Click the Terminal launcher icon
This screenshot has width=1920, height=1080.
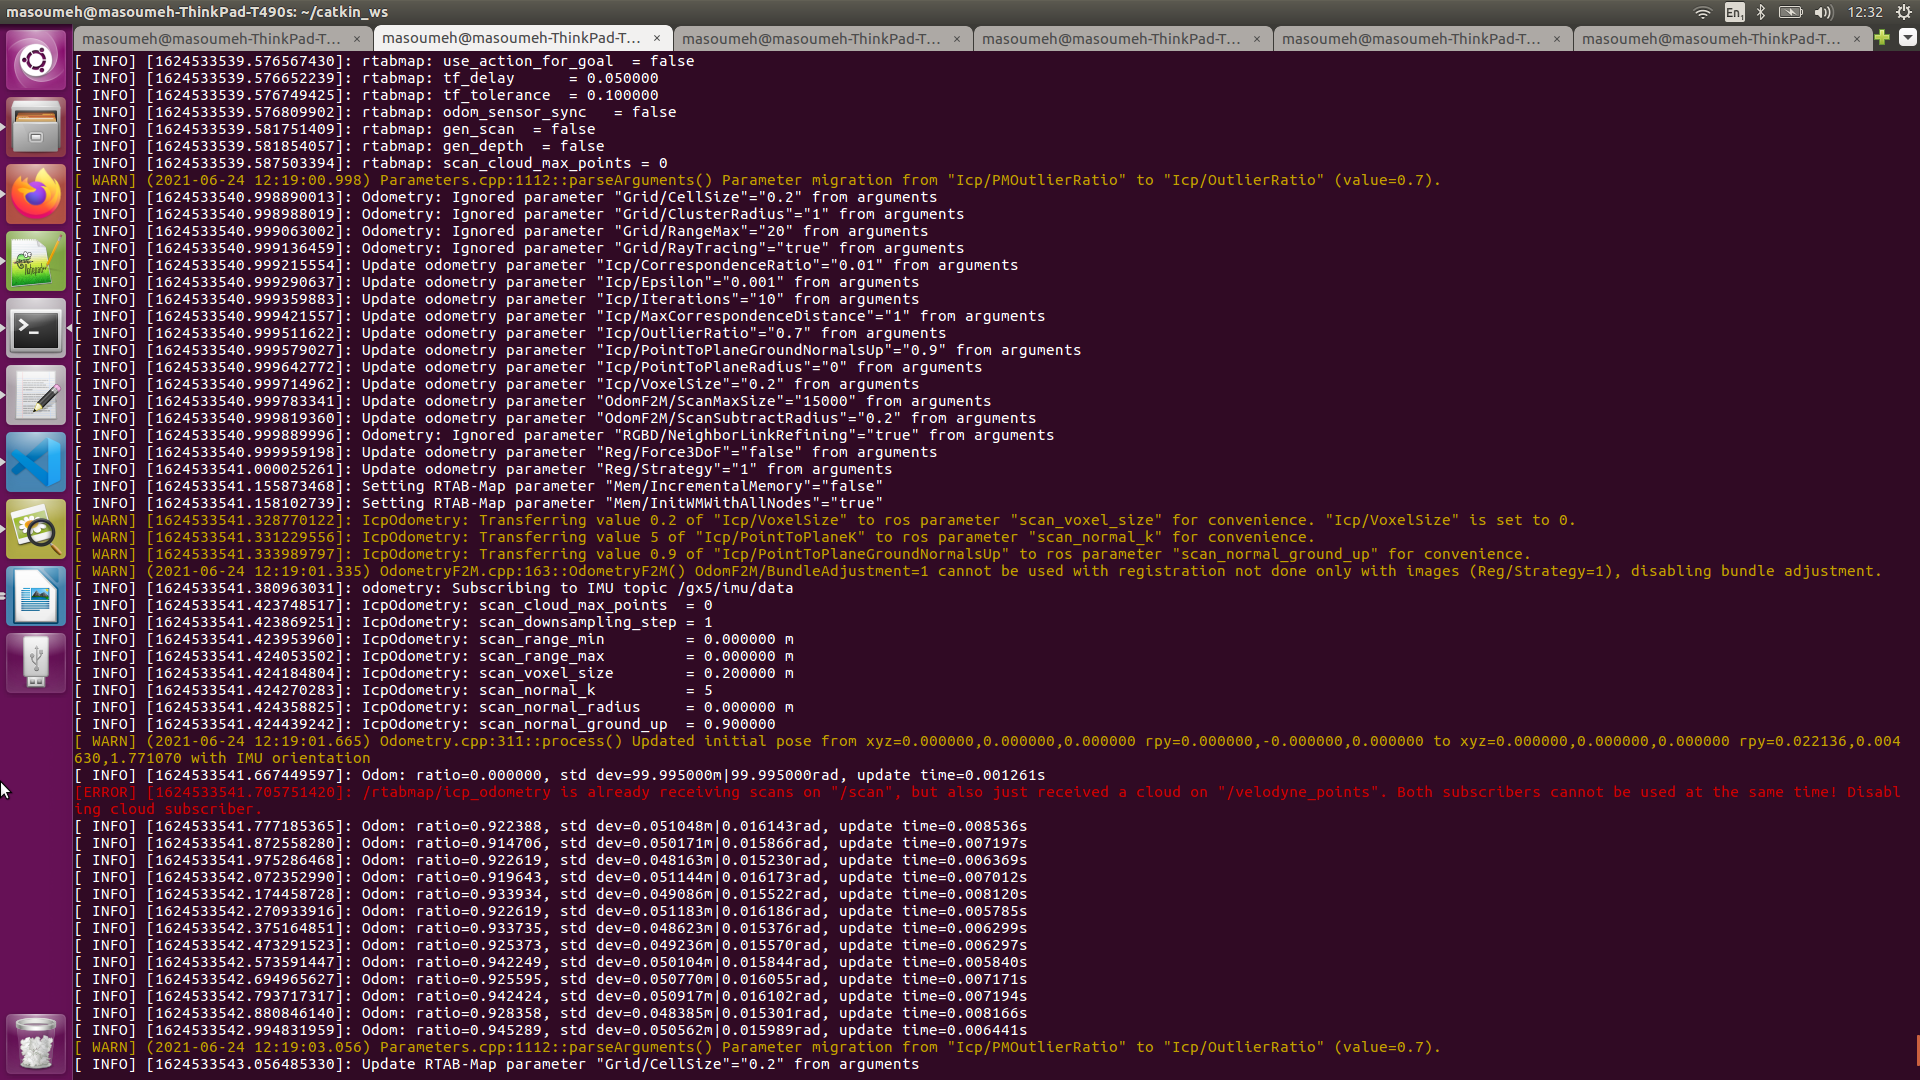(36, 328)
